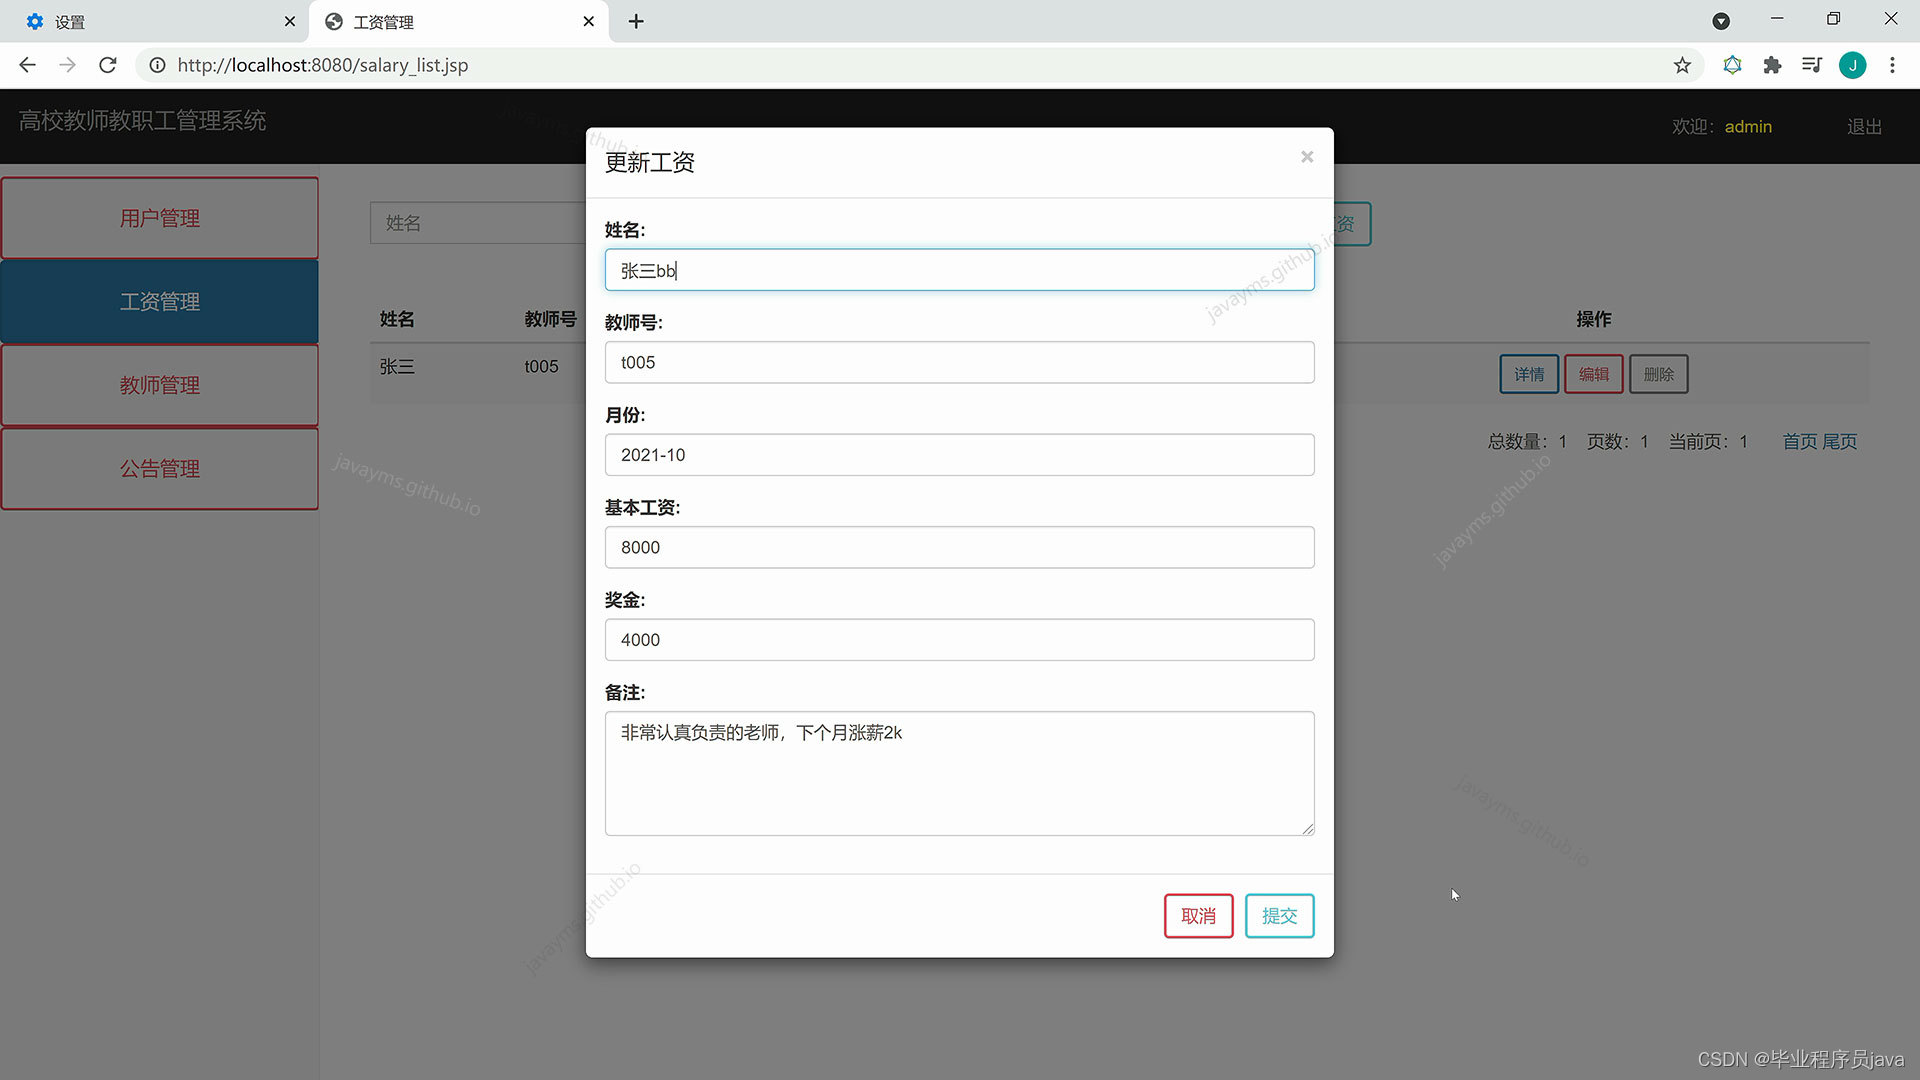Switch to the 设置 tab
The image size is (1920, 1080).
[x=155, y=21]
